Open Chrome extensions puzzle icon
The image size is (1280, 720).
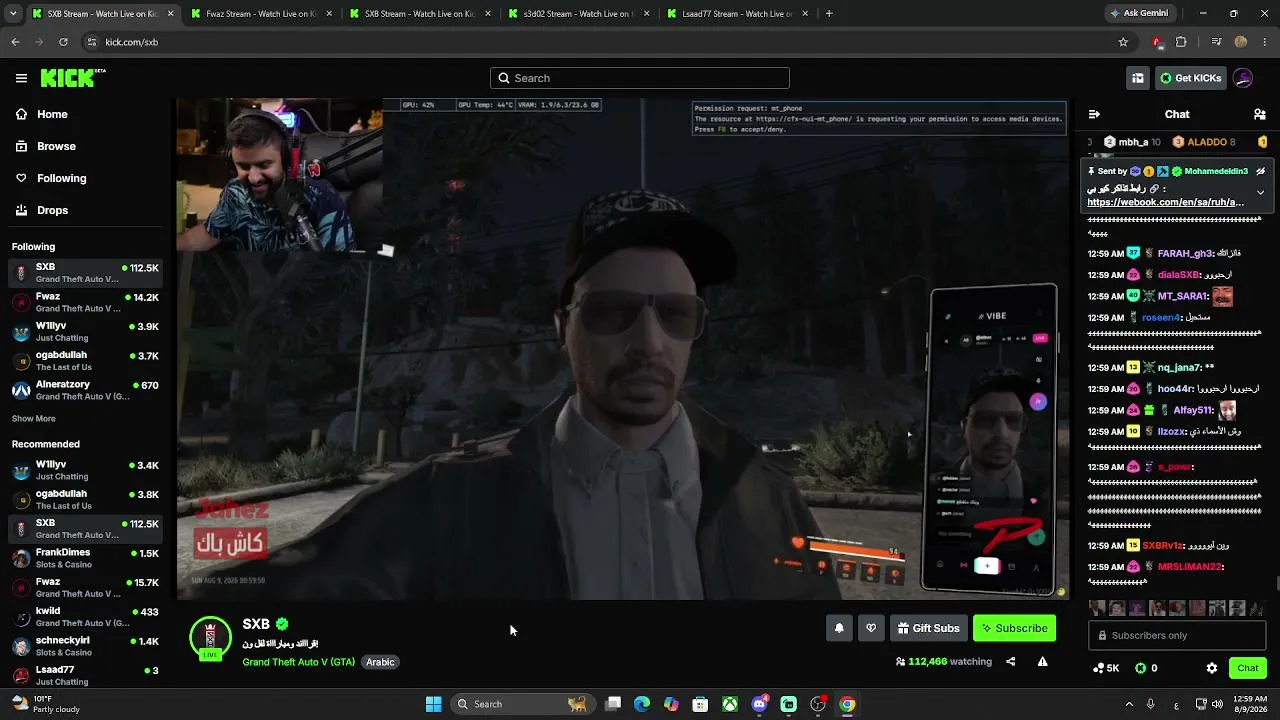(x=1181, y=42)
